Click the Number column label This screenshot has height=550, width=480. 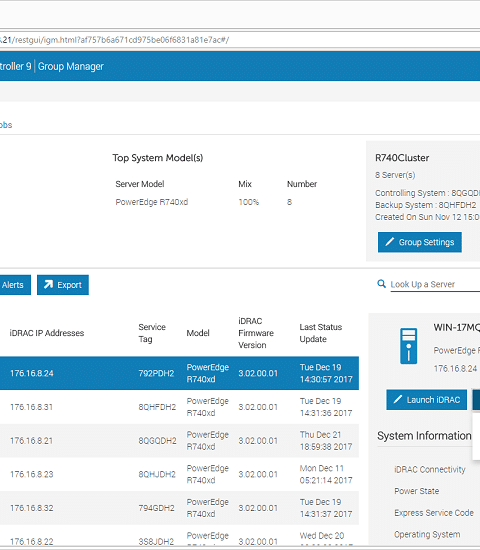click(302, 184)
